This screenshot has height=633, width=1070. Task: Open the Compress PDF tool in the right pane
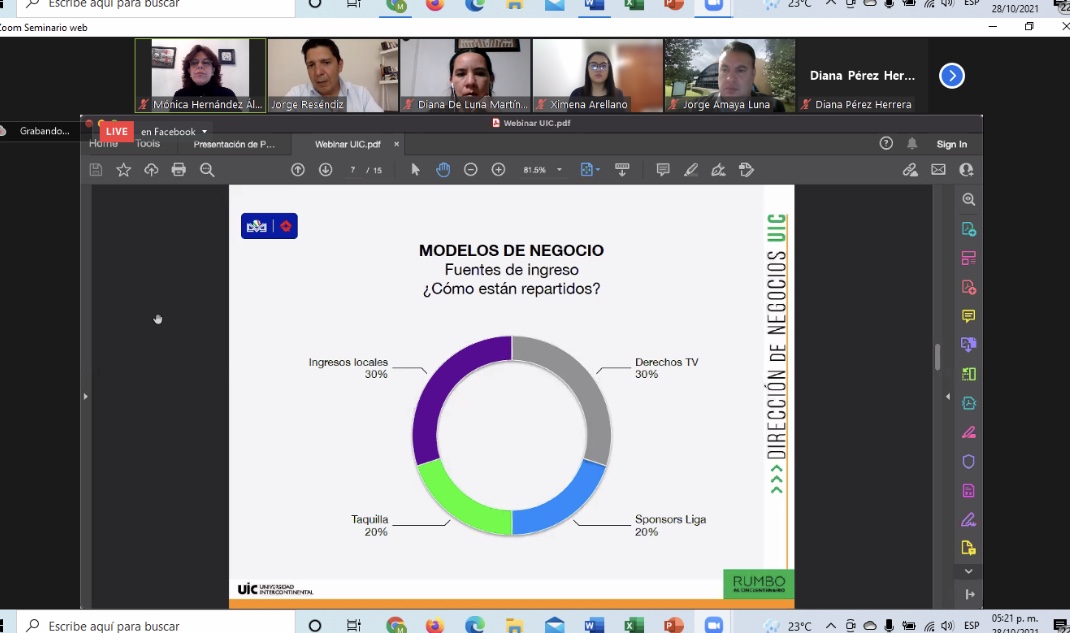[968, 403]
